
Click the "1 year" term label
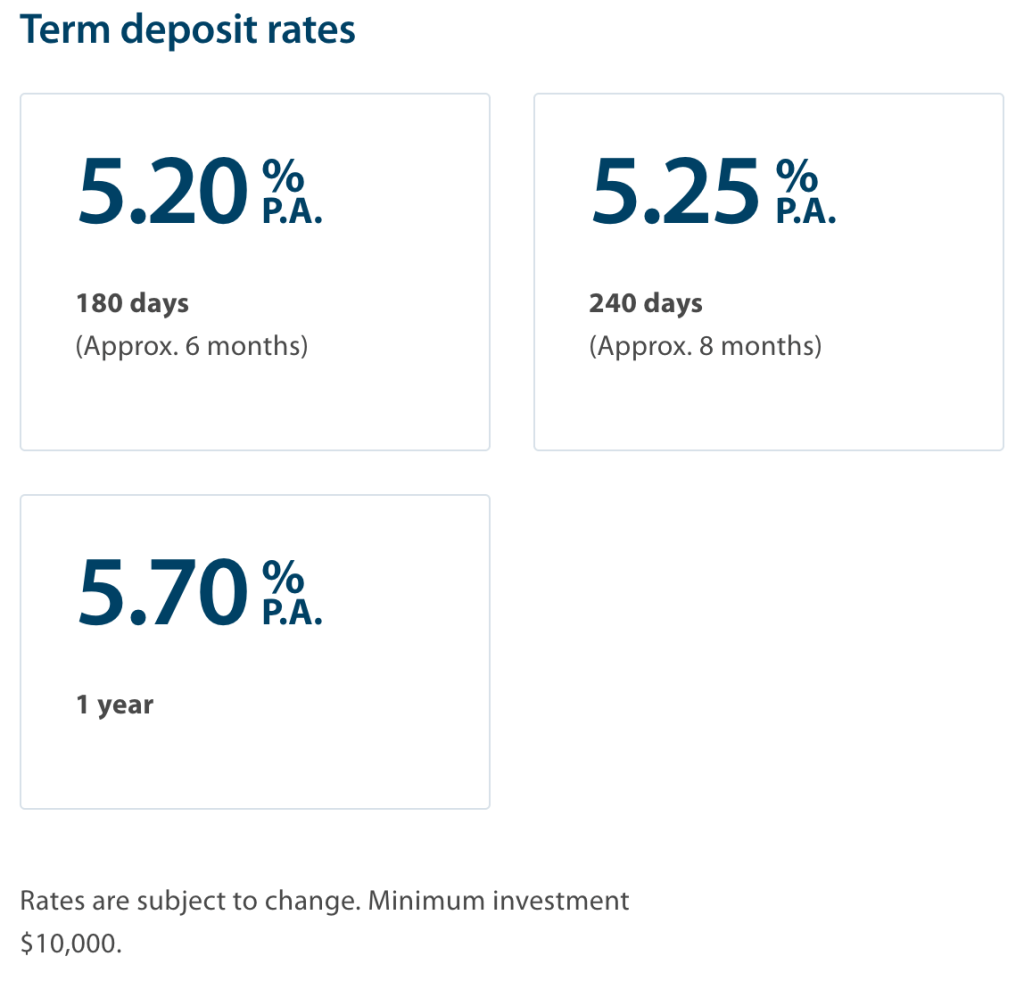tap(115, 704)
